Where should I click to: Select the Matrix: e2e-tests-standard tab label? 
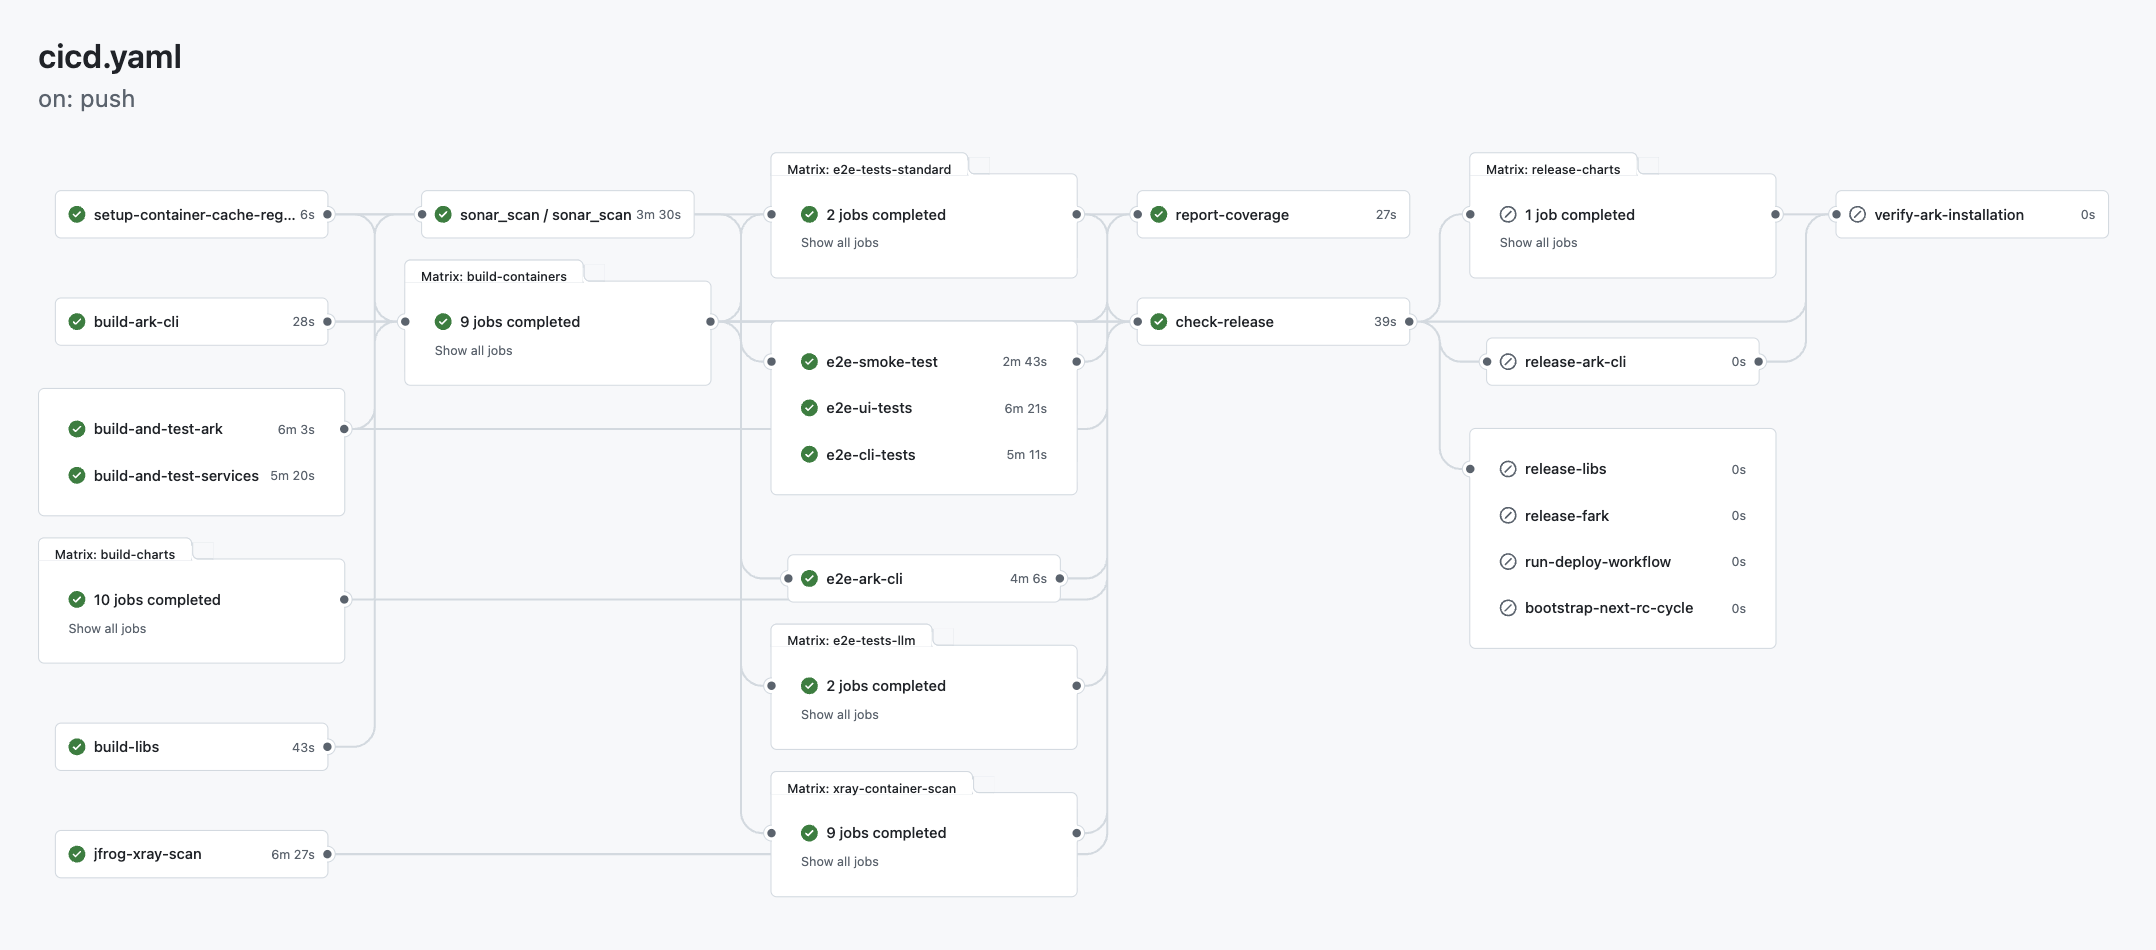(x=869, y=169)
